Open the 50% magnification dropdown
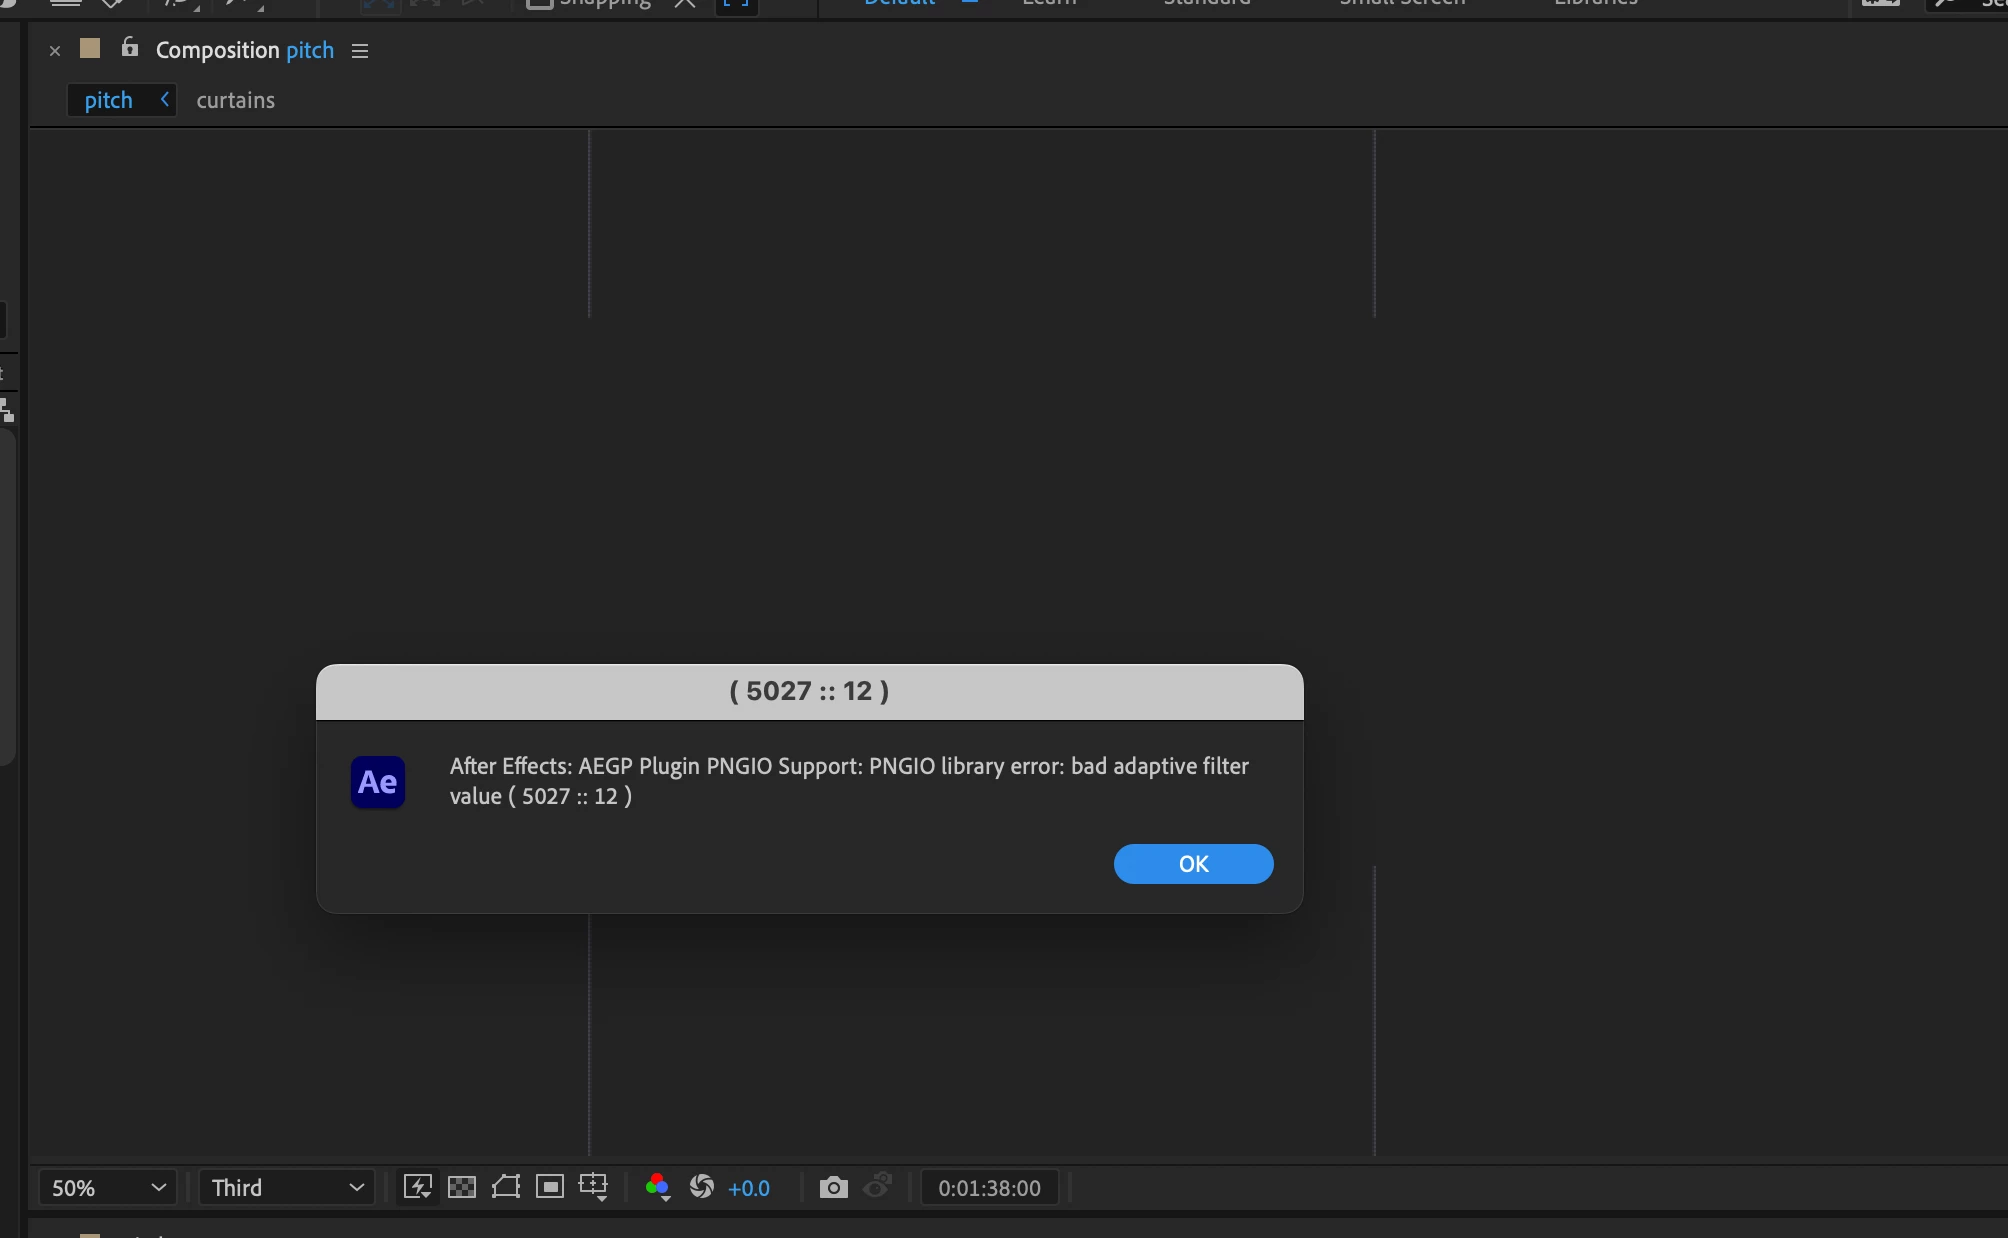 click(x=108, y=1187)
